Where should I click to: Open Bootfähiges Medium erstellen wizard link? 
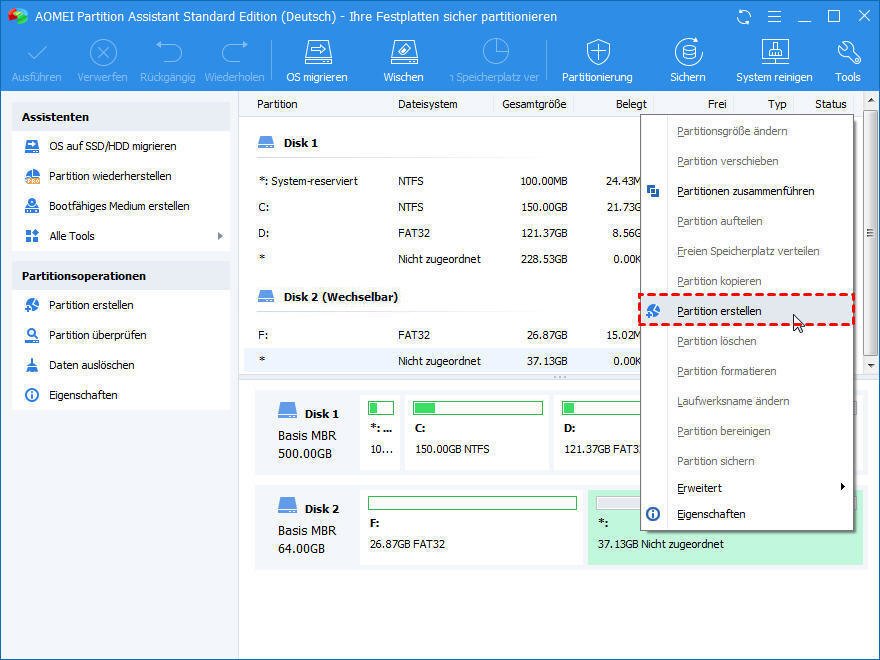119,206
